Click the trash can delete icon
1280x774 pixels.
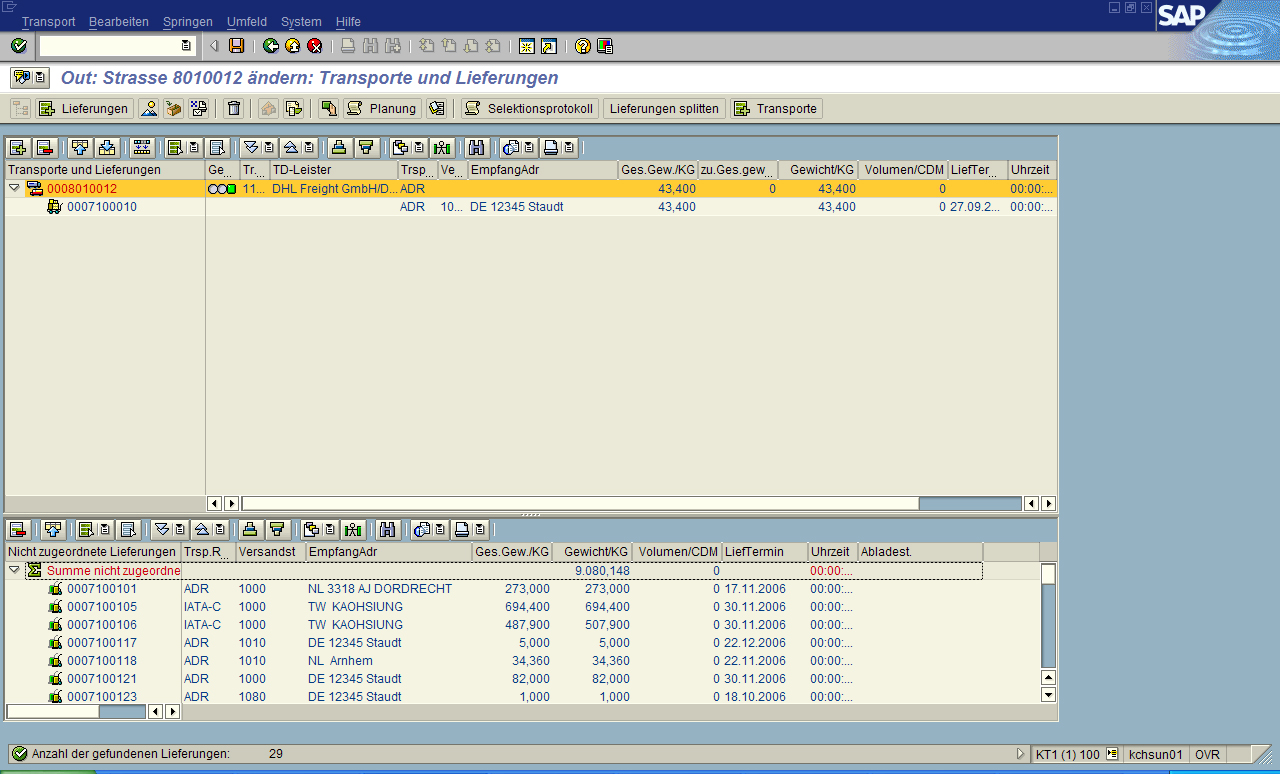pyautogui.click(x=233, y=109)
